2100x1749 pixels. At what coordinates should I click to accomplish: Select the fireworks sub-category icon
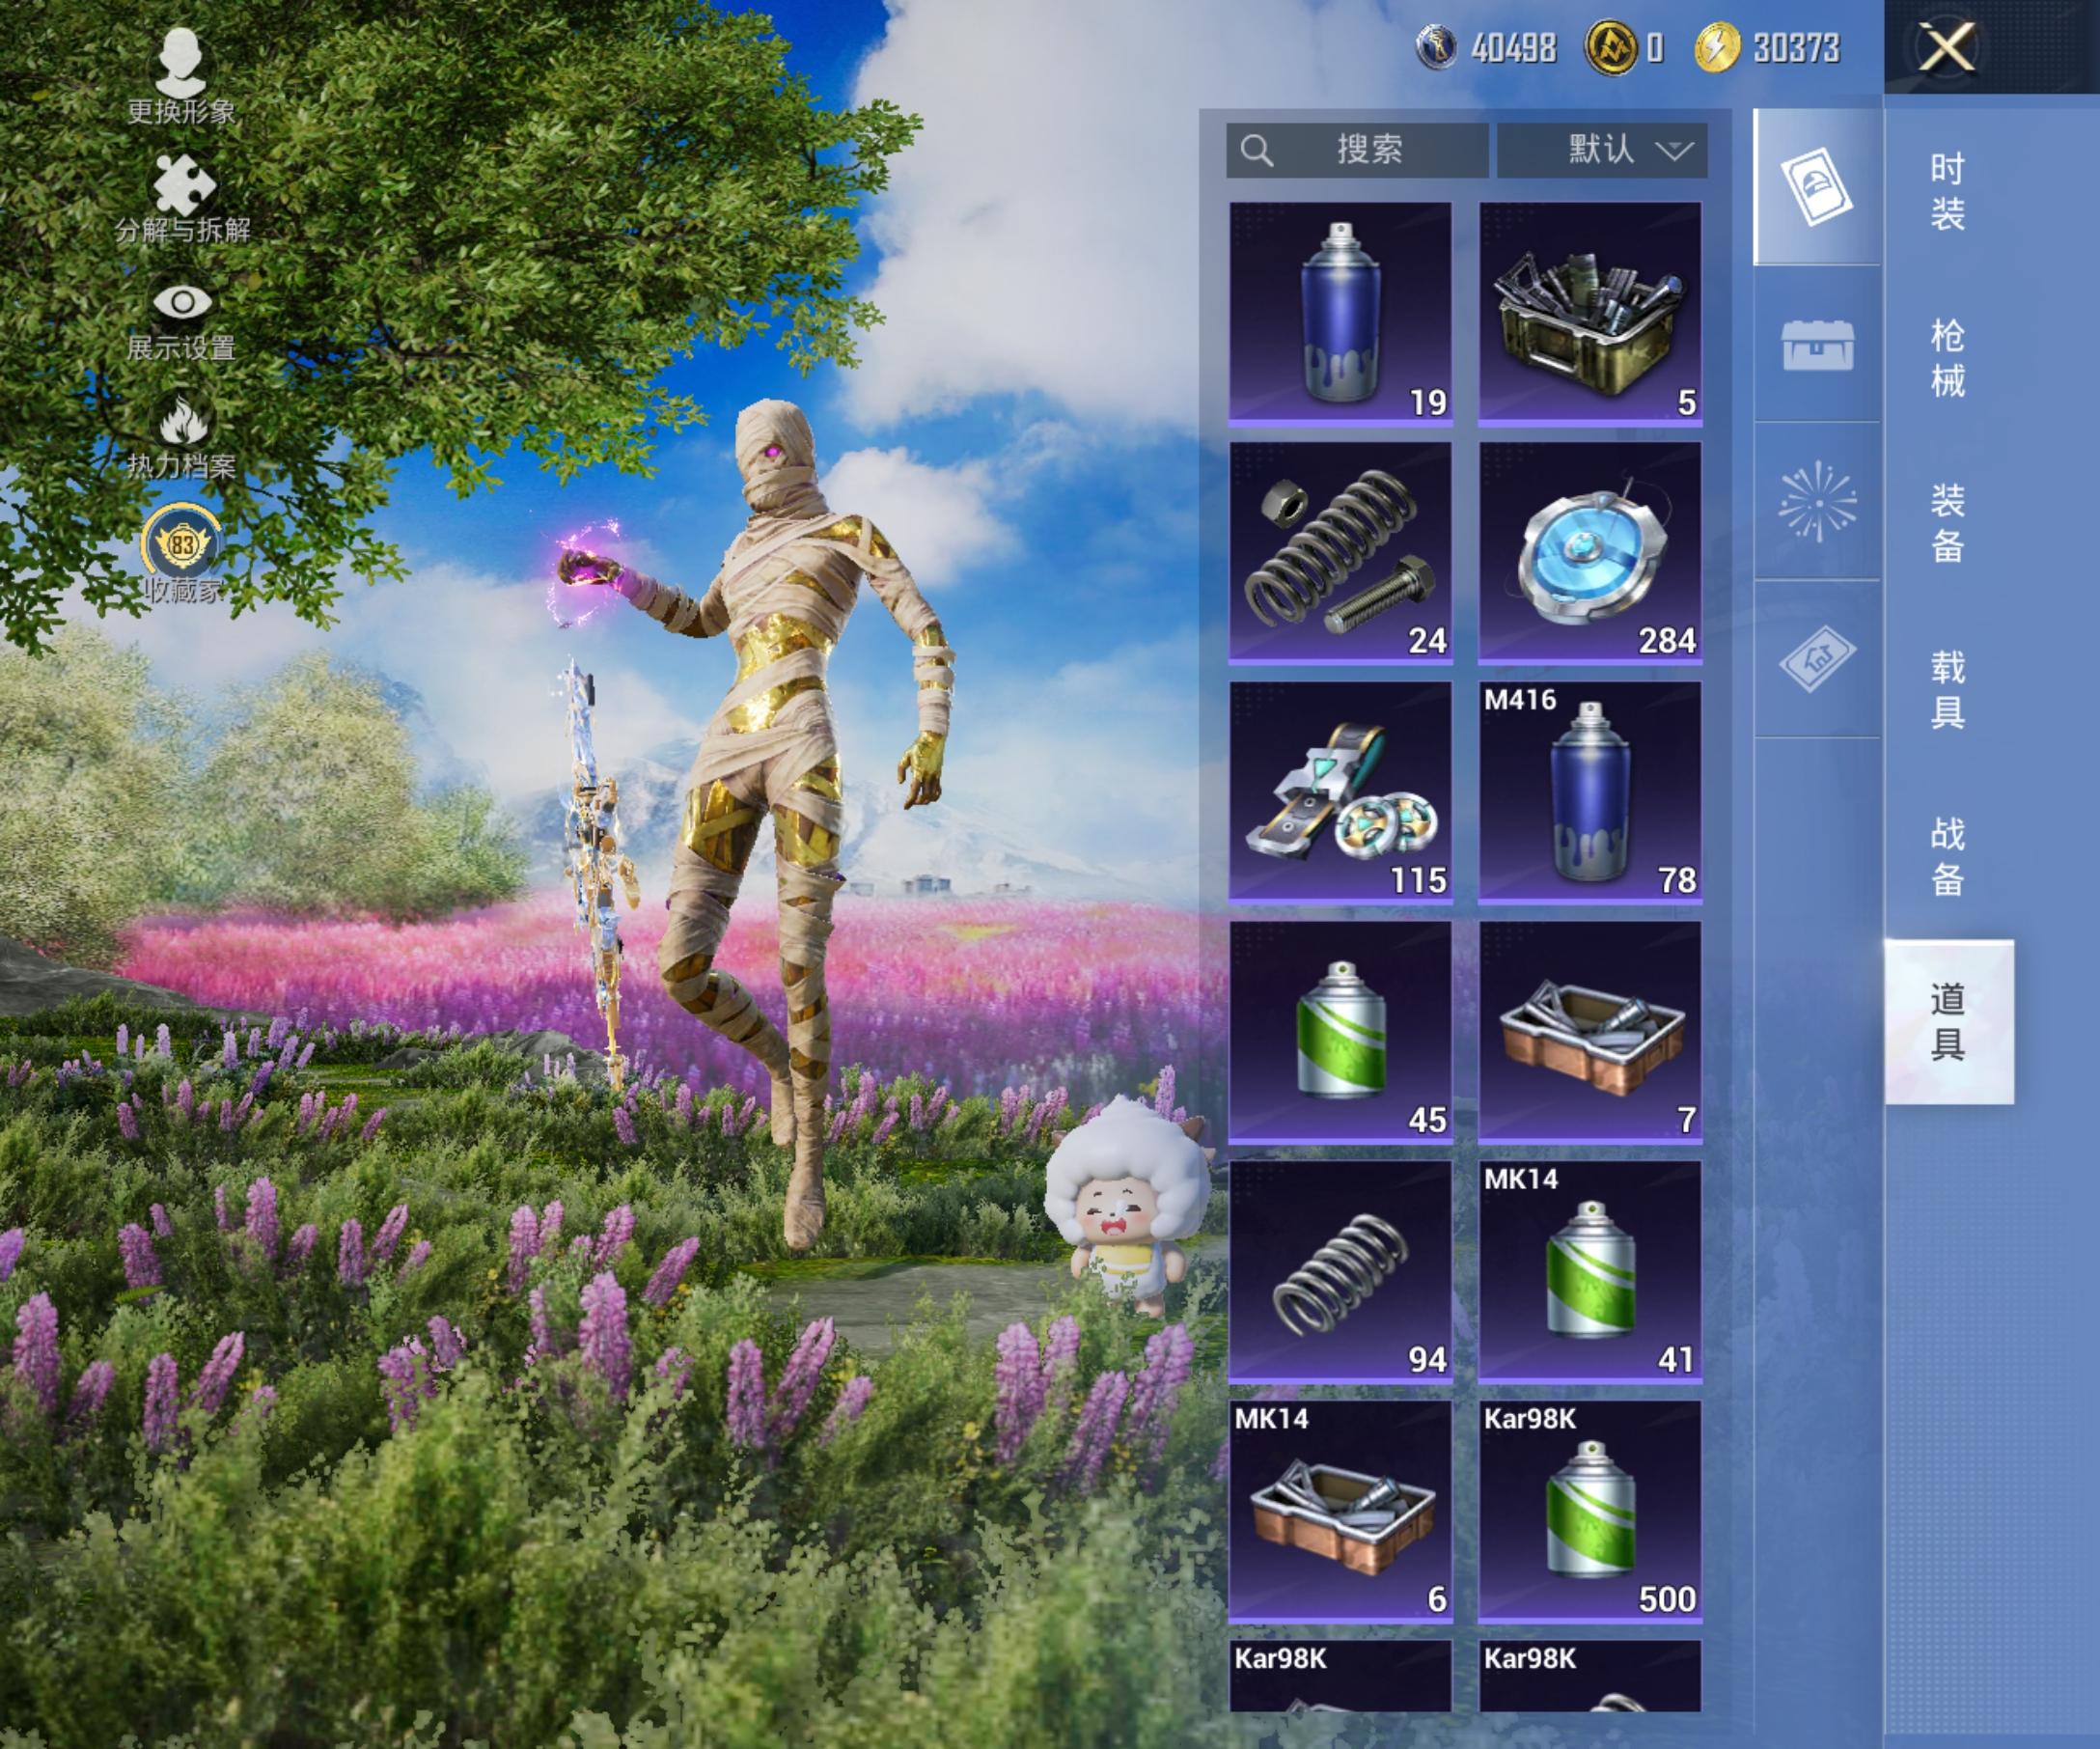pos(1817,502)
